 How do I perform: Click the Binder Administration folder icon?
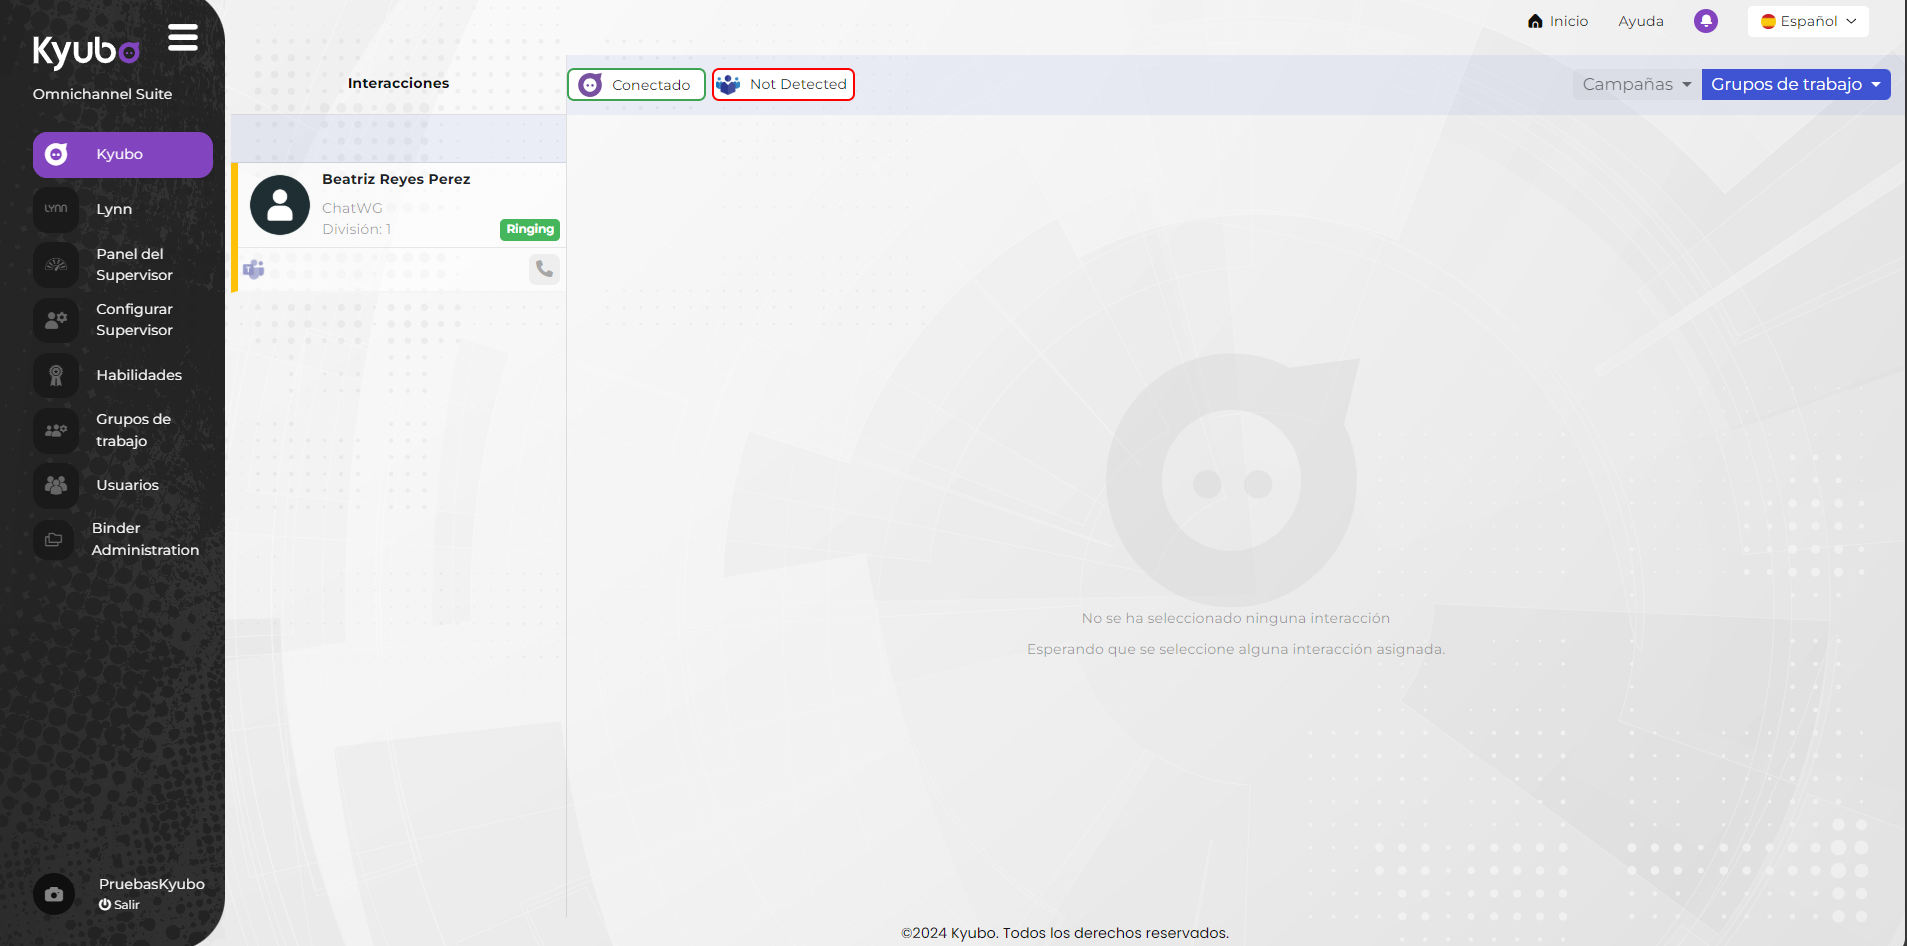coord(54,540)
